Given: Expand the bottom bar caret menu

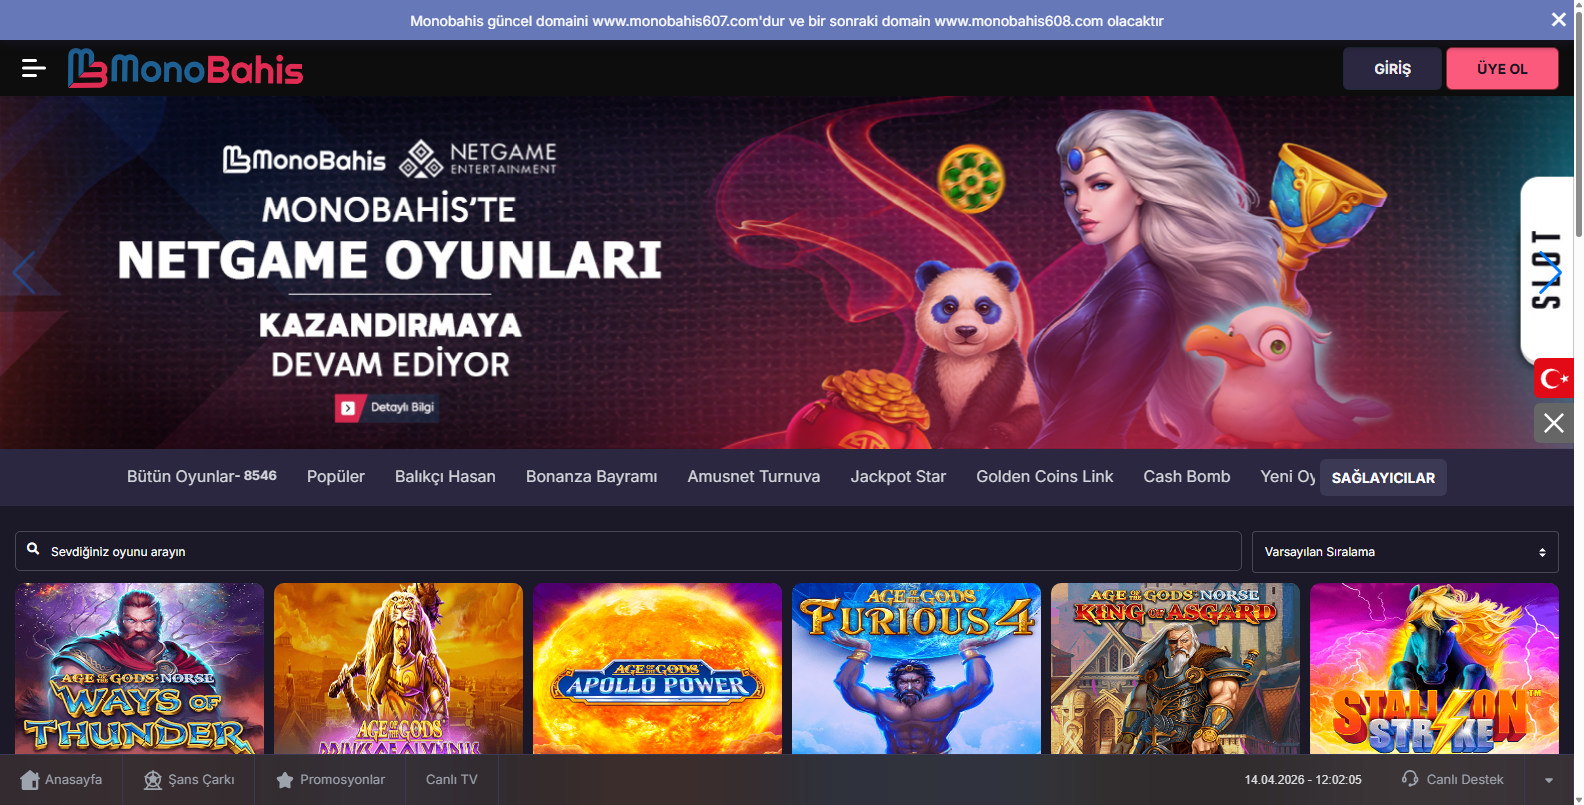Looking at the screenshot, I should (x=1549, y=780).
